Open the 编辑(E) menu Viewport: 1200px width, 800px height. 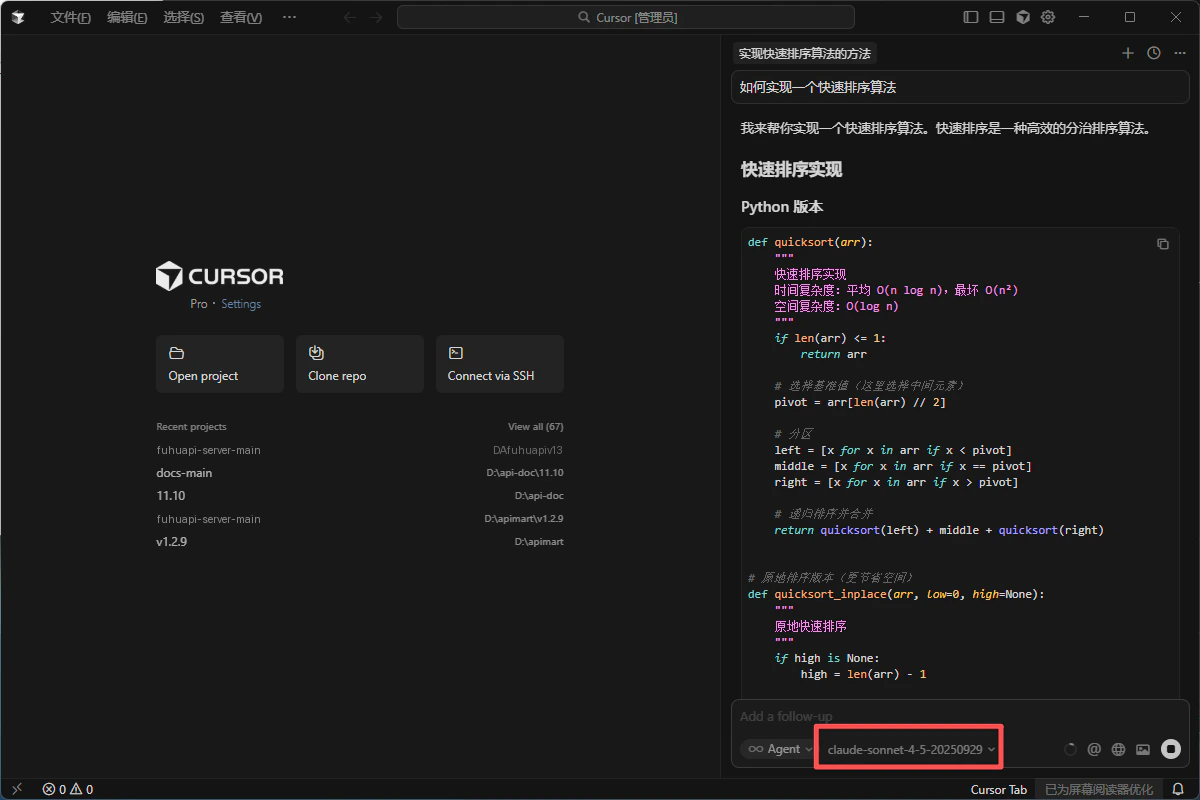pyautogui.click(x=127, y=17)
